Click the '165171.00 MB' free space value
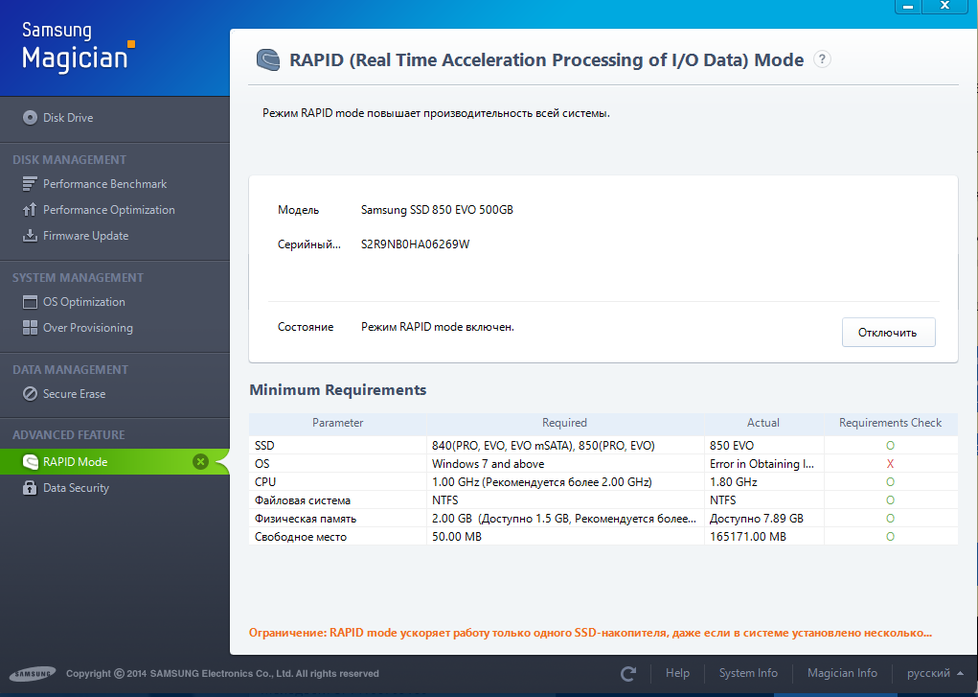Viewport: 978px width, 697px height. coord(748,537)
